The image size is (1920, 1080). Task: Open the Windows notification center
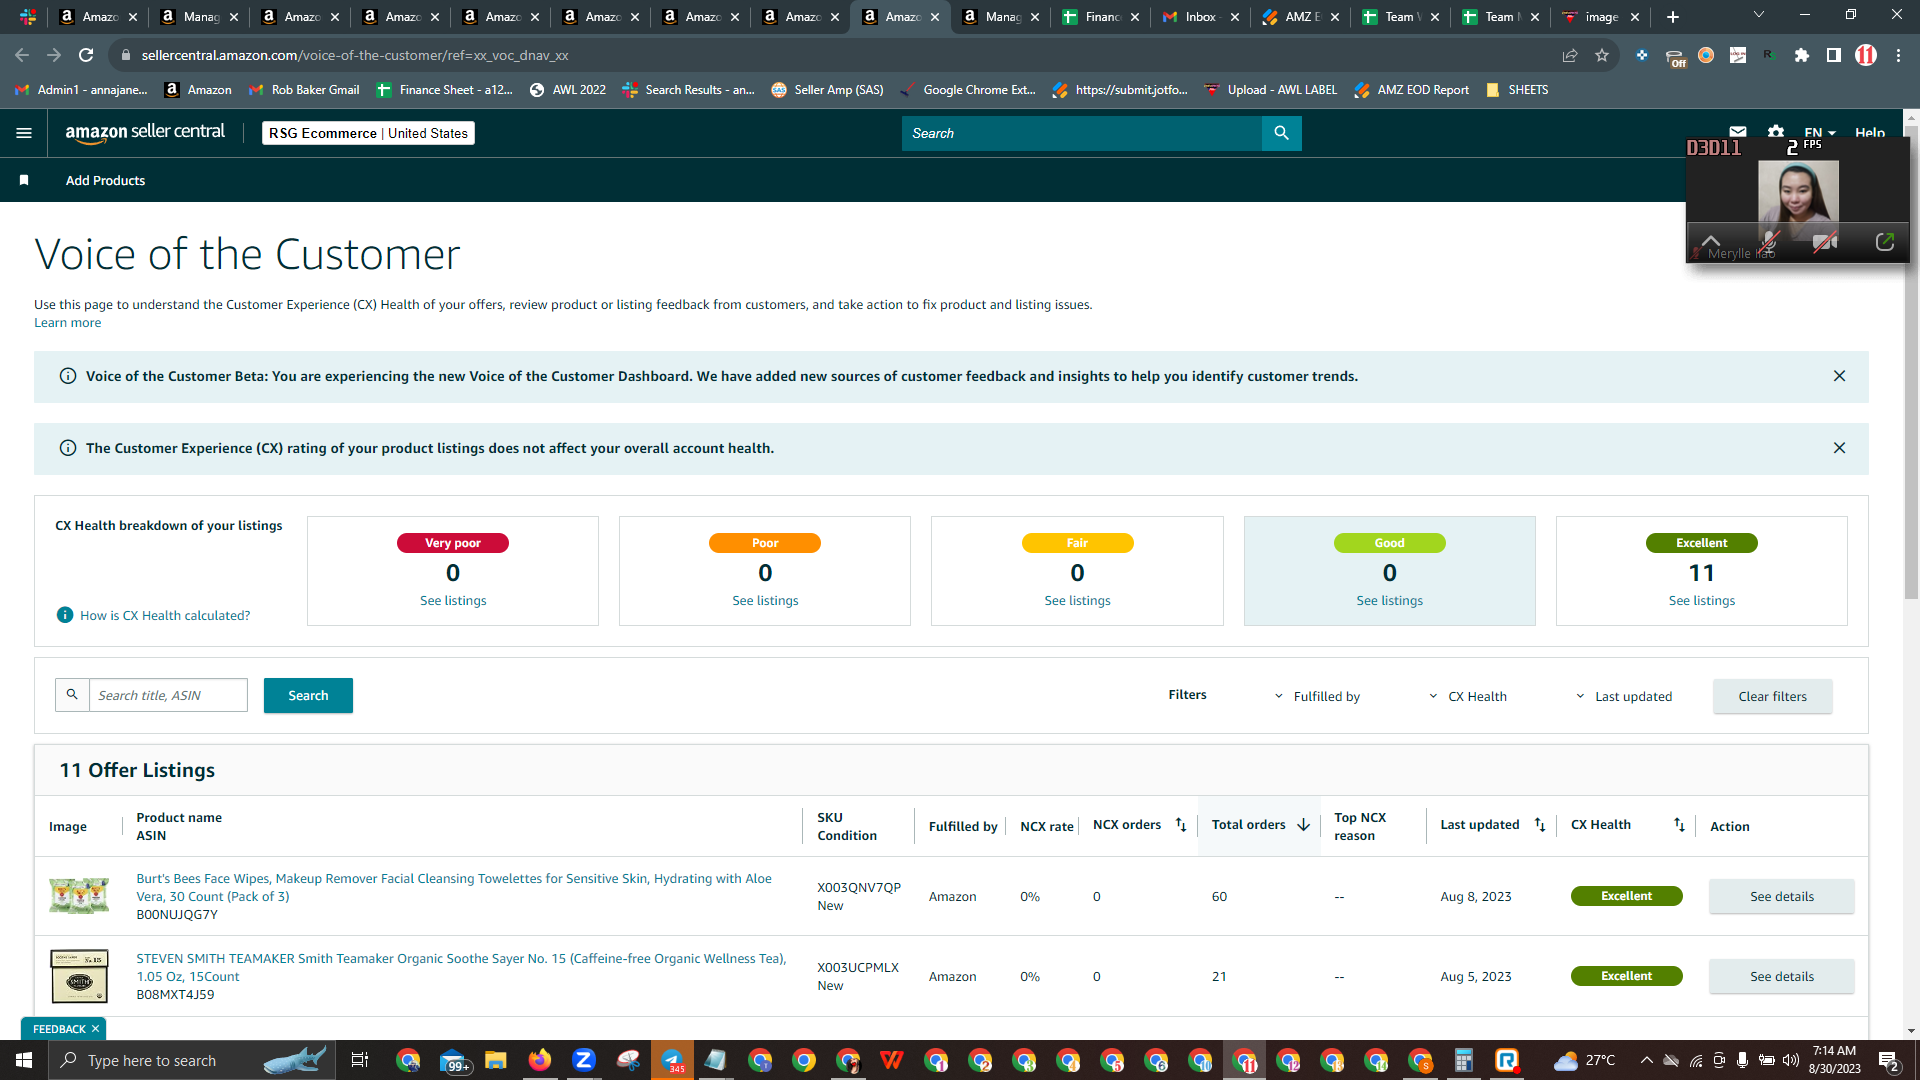click(1888, 1061)
